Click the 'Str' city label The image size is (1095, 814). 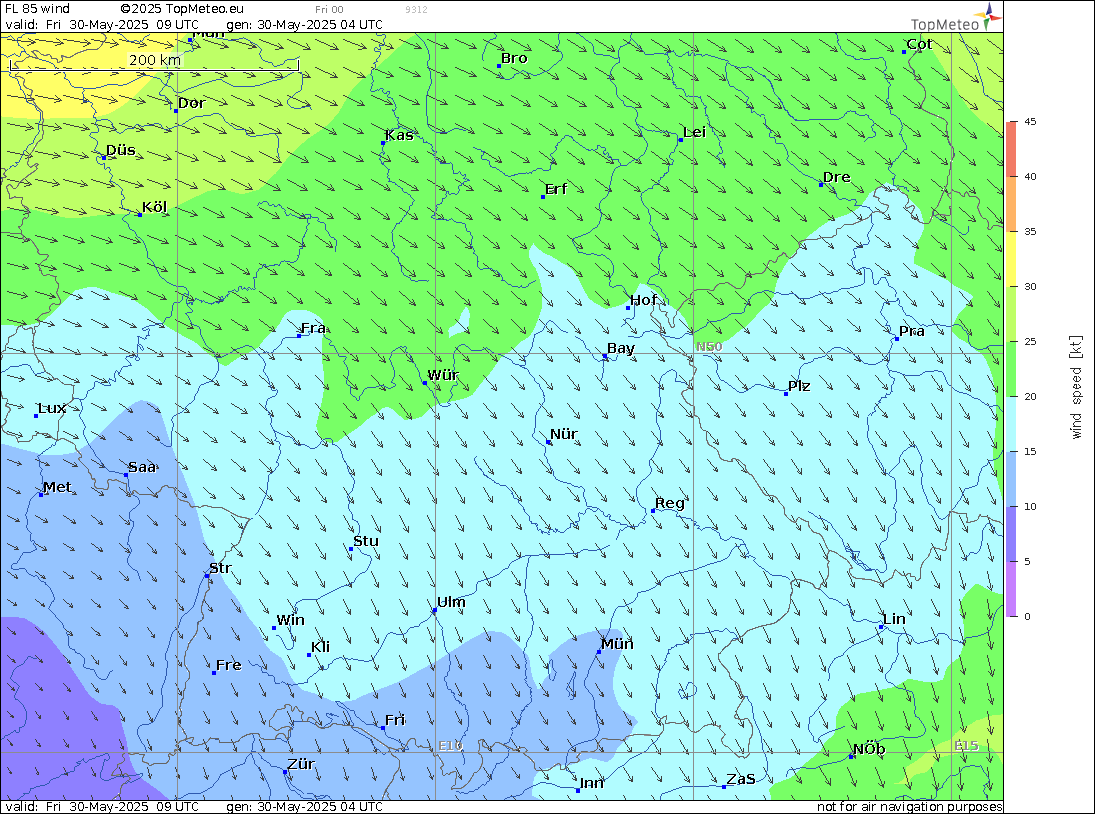coord(220,568)
